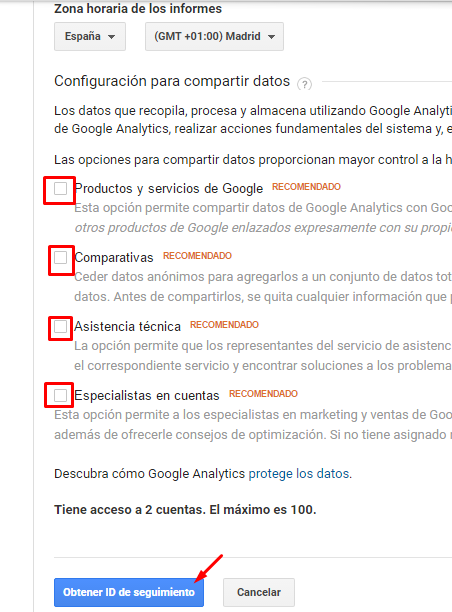
Task: Click the Asistencia técnica label text
Action: click(127, 327)
